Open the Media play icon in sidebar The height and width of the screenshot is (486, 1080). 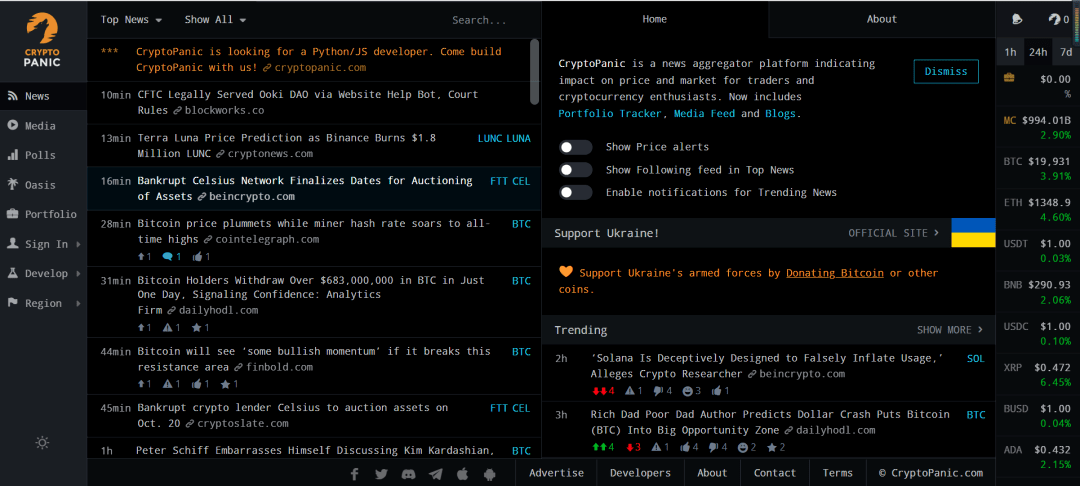[12, 125]
